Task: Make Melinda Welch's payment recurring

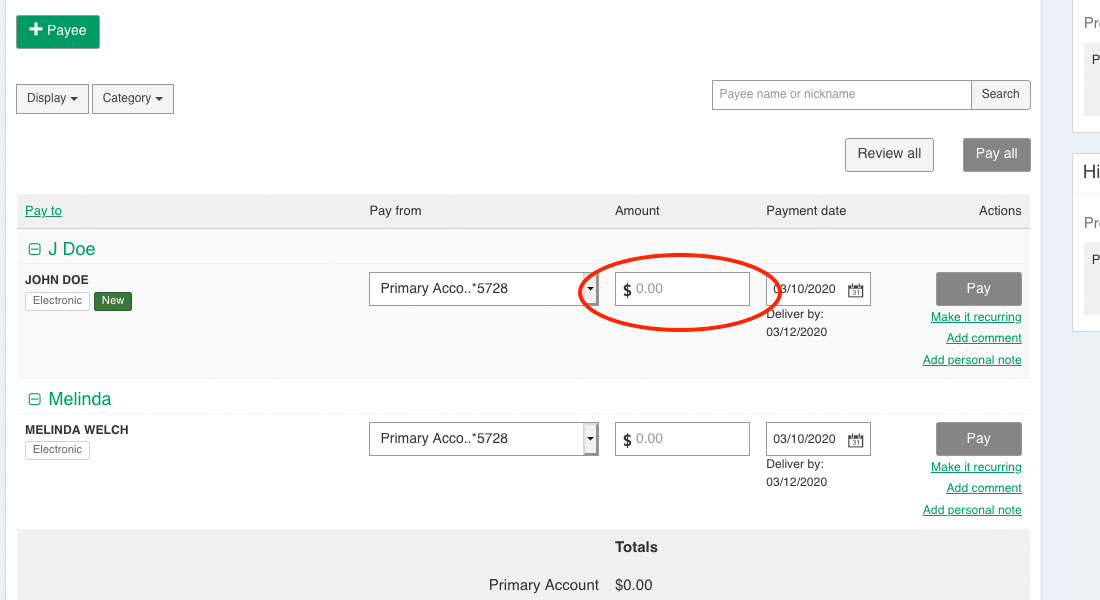Action: coord(976,467)
